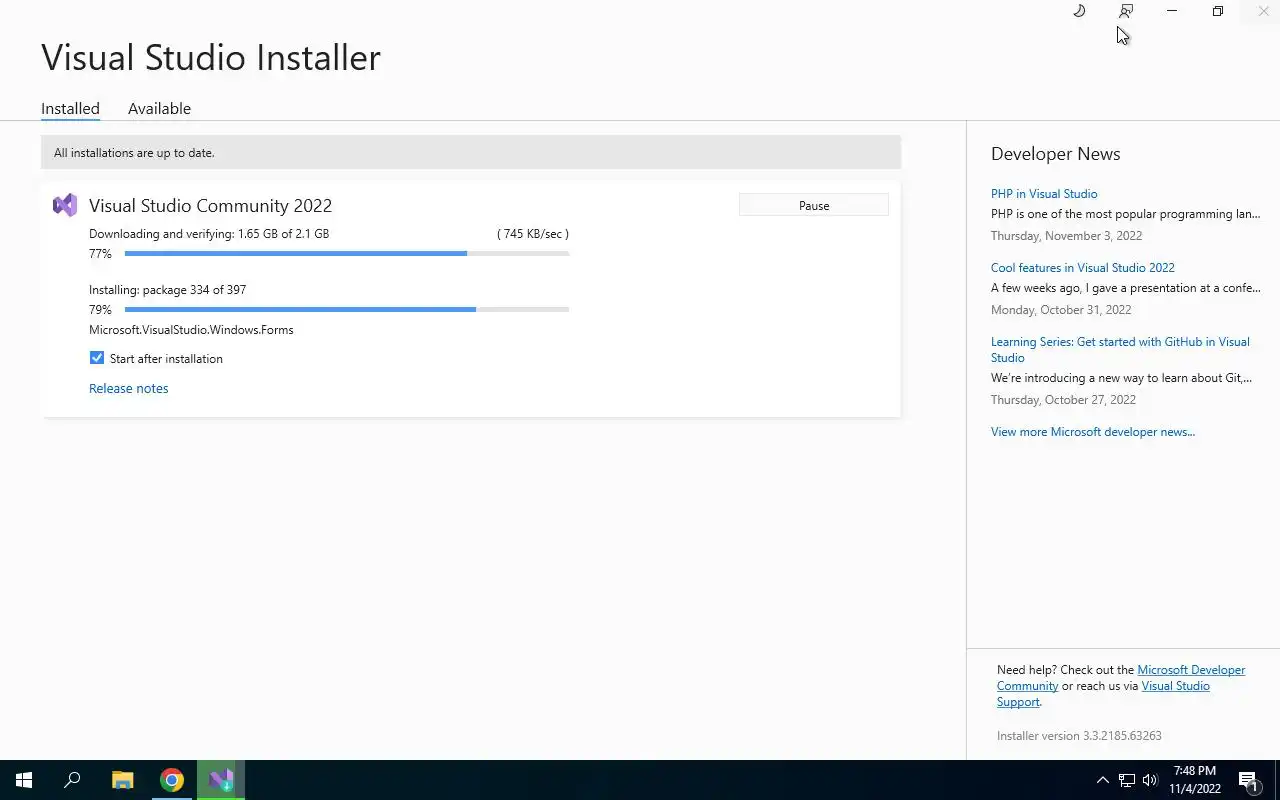Open the notification center
Screen dimensions: 1280x800
pos(1249,780)
